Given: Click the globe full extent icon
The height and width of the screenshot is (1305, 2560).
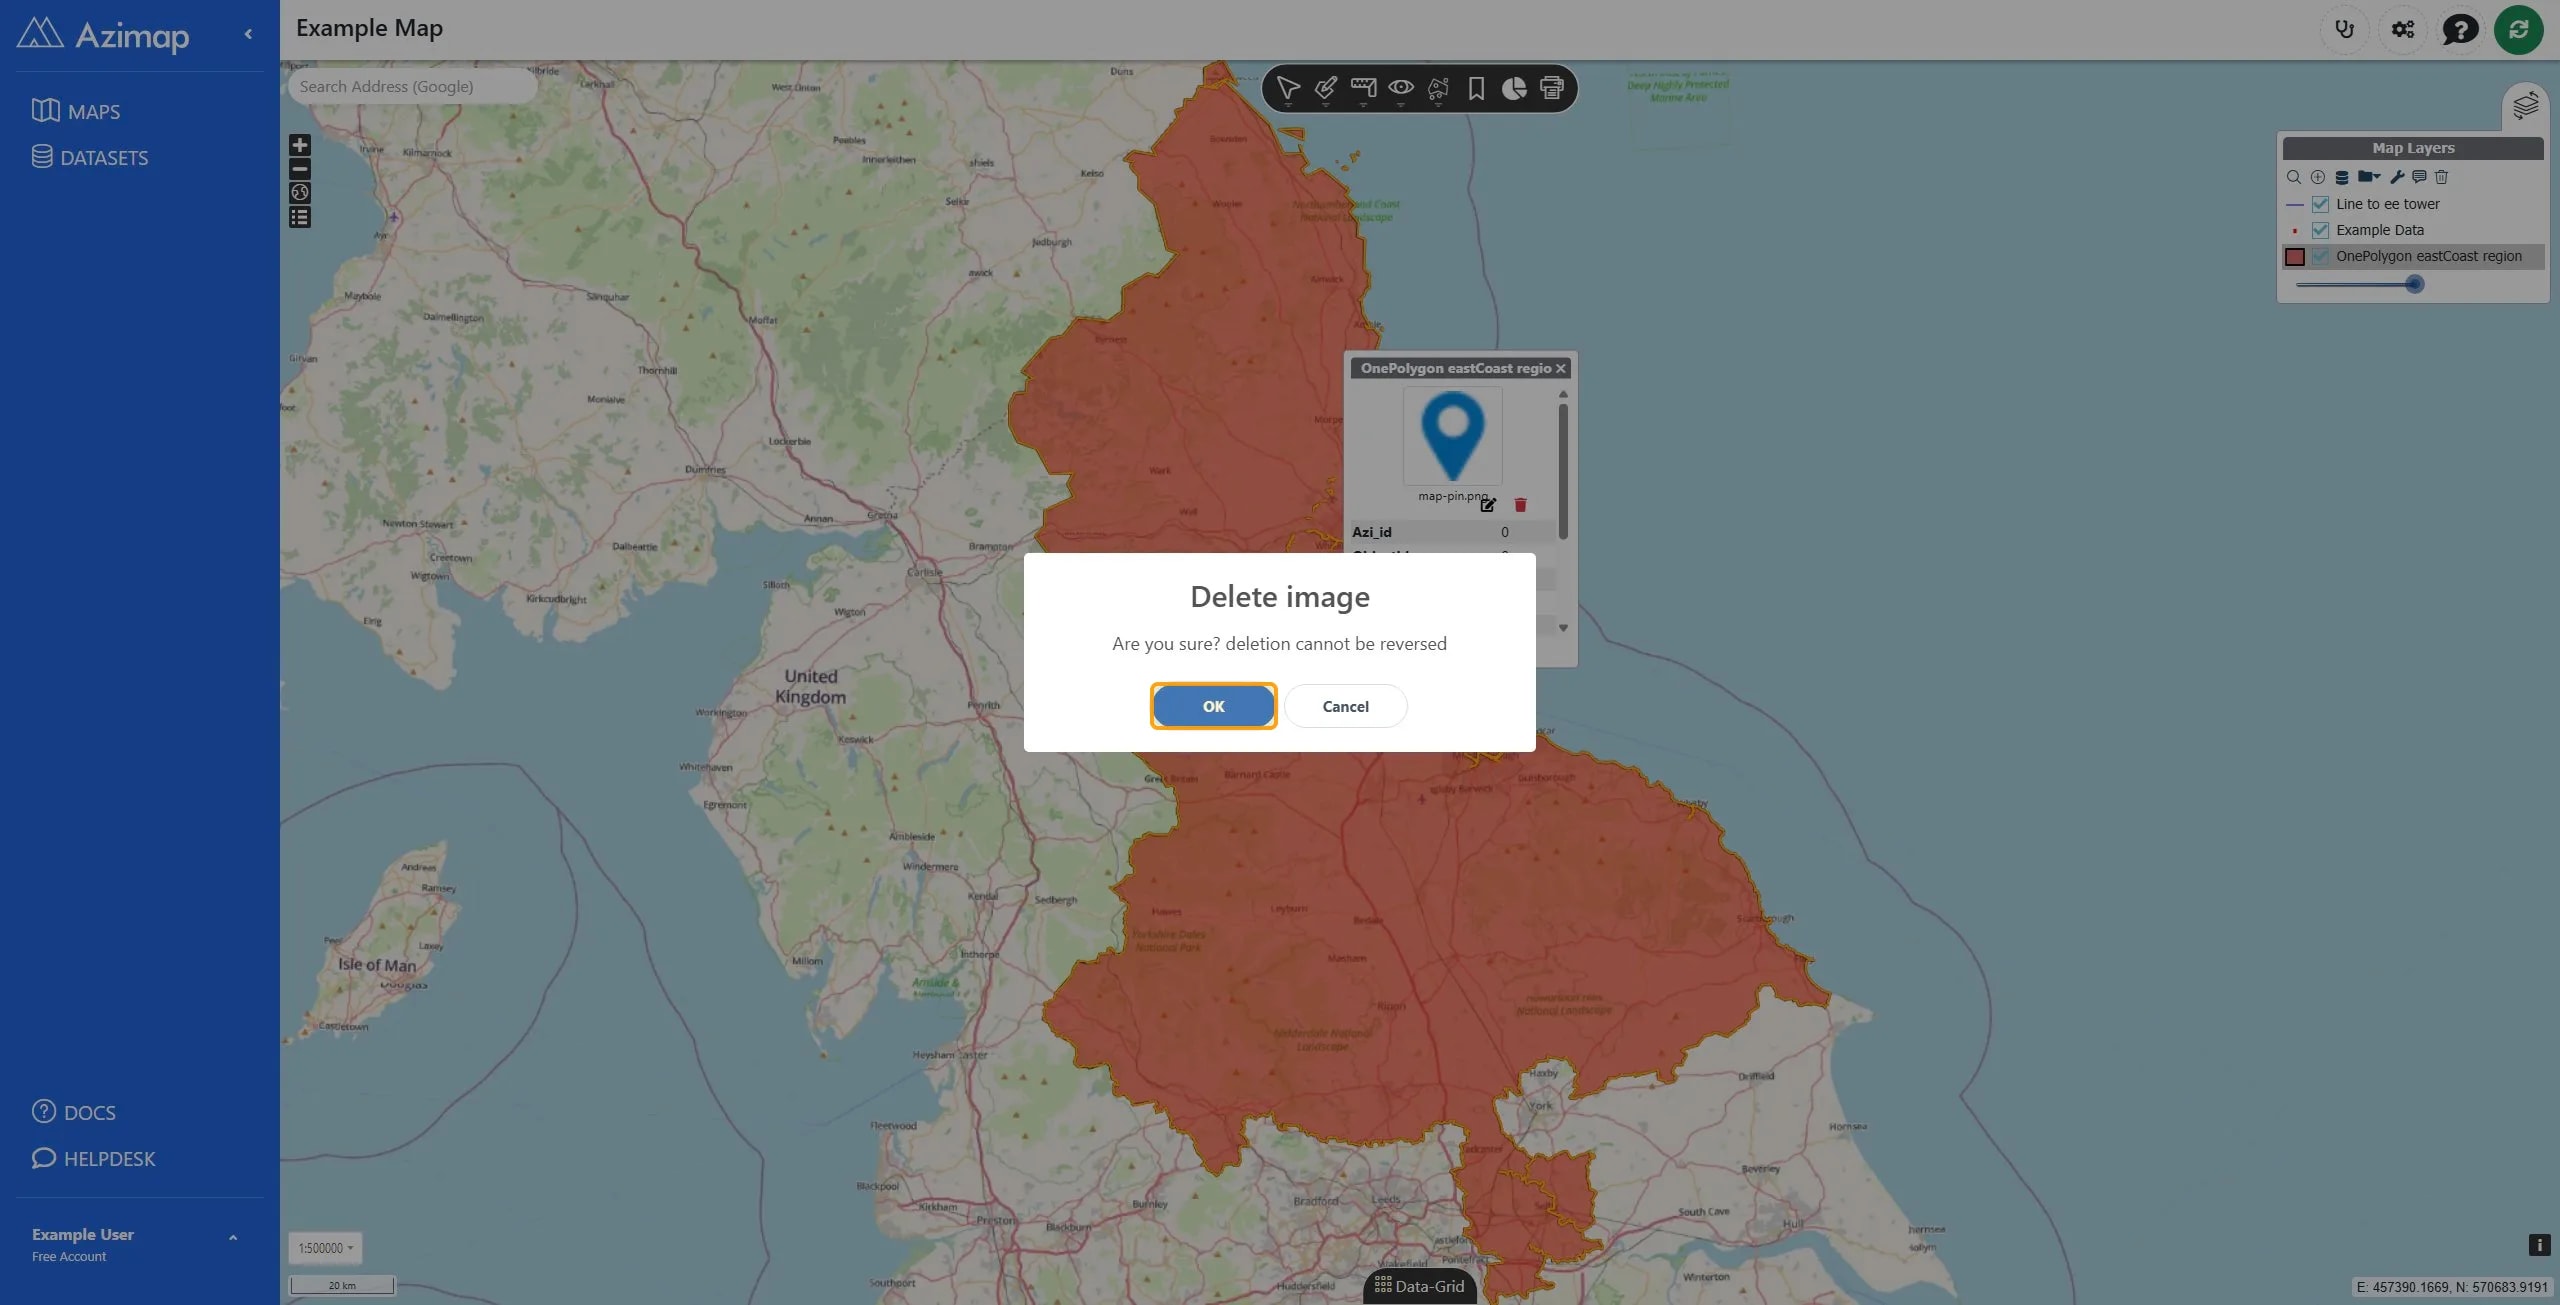Looking at the screenshot, I should (x=300, y=193).
